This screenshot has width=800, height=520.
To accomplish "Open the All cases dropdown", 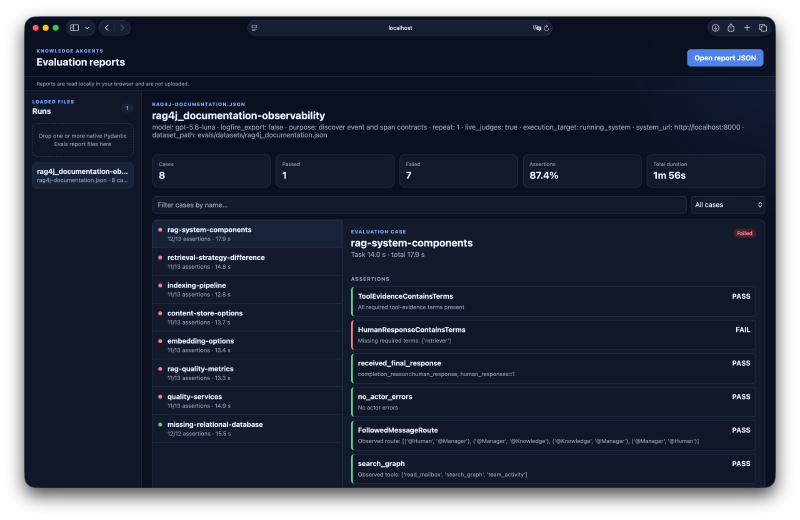I will coord(728,205).
